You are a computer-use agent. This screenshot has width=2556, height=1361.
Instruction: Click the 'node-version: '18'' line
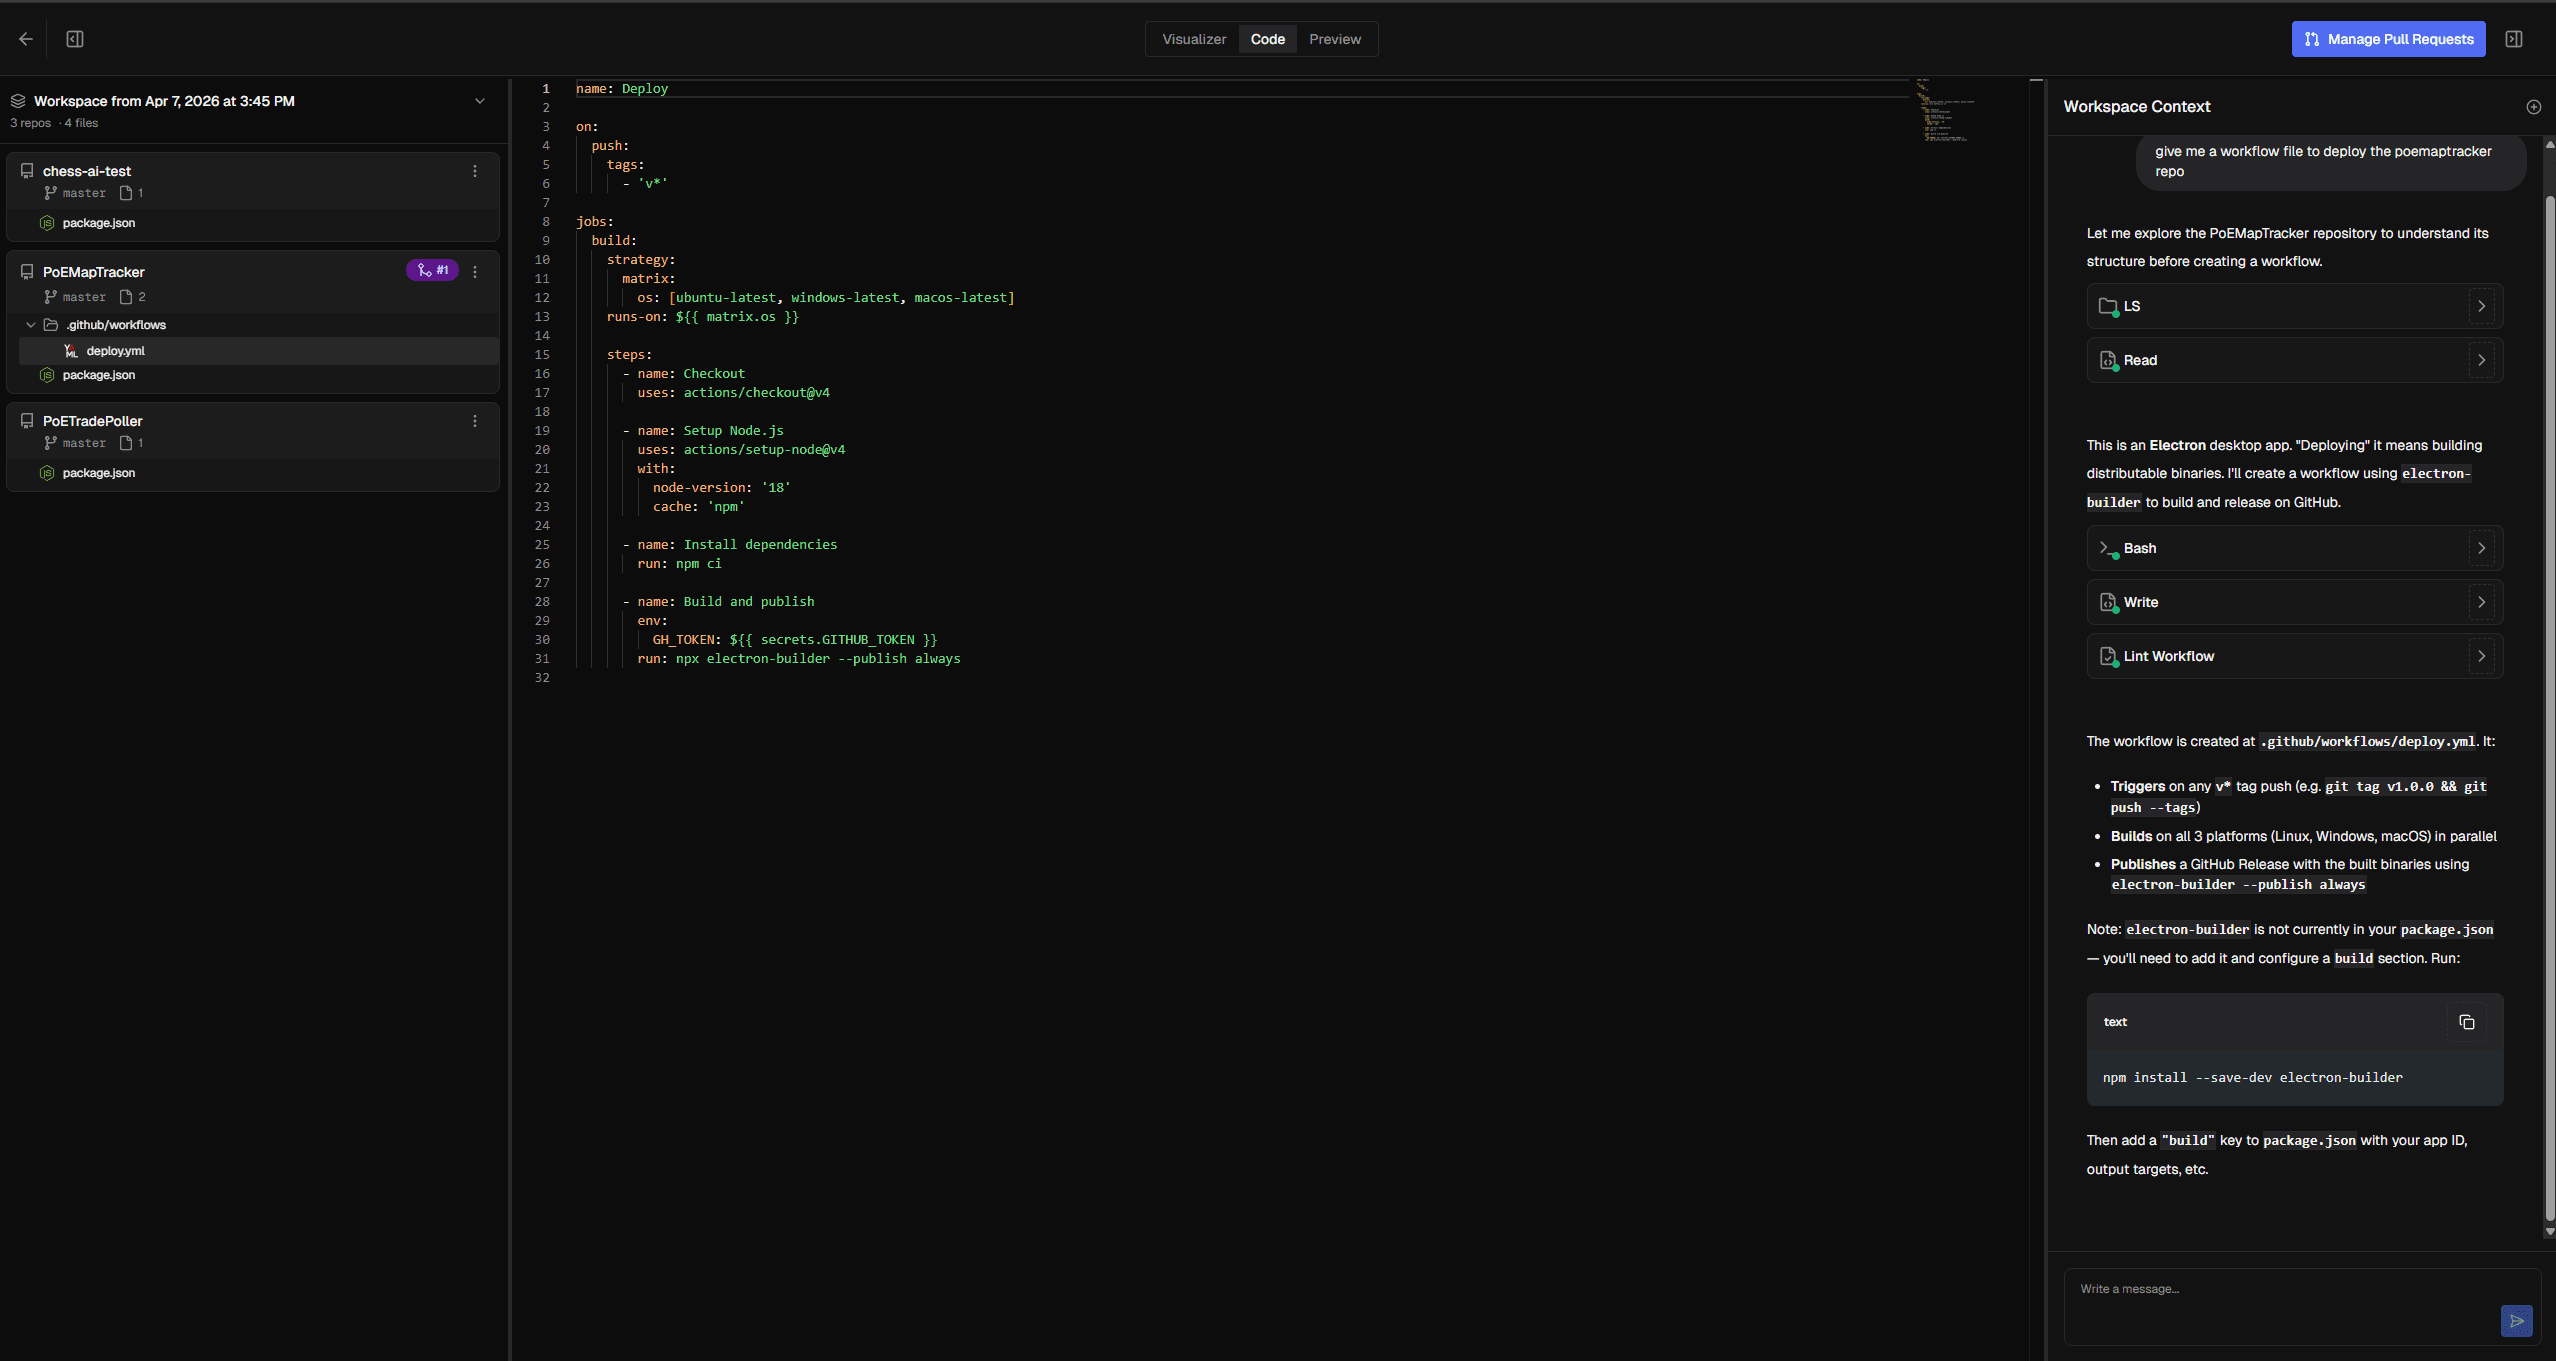tap(721, 488)
